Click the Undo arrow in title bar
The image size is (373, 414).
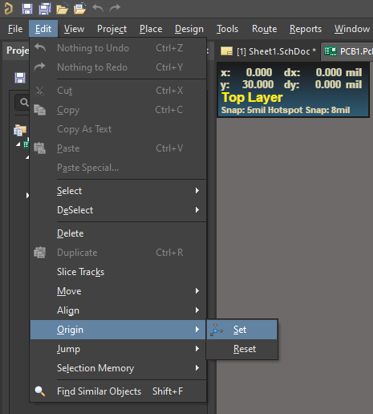click(98, 8)
